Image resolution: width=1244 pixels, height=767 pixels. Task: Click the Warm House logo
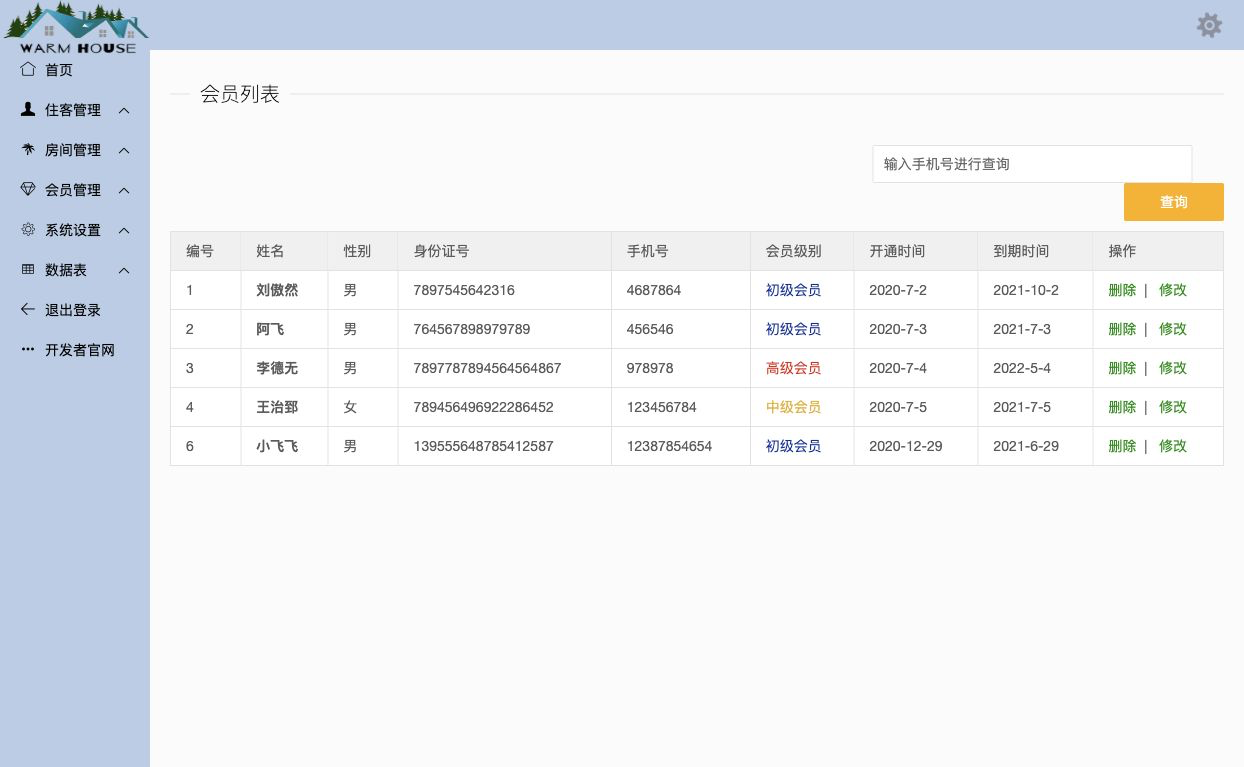(x=76, y=28)
